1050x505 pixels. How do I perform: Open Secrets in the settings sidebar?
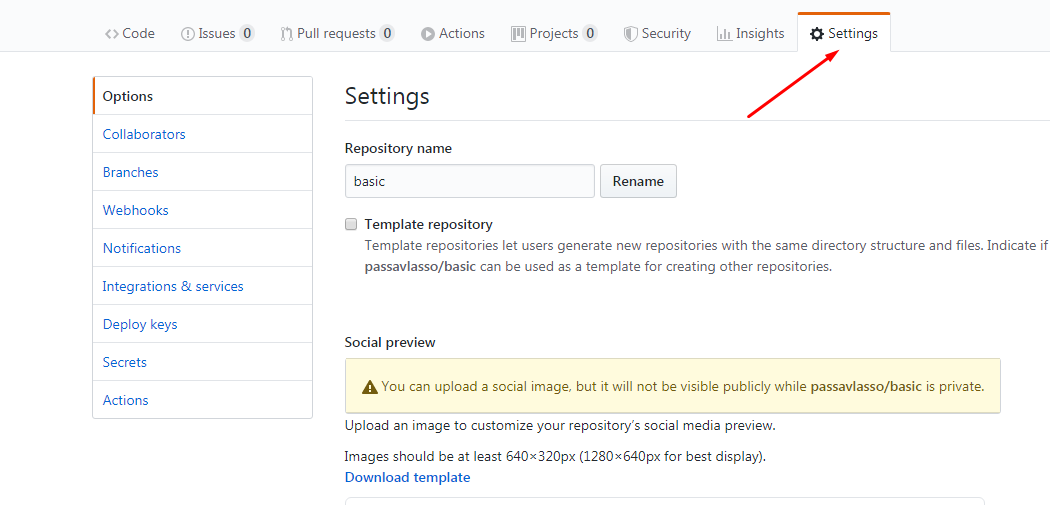(124, 362)
